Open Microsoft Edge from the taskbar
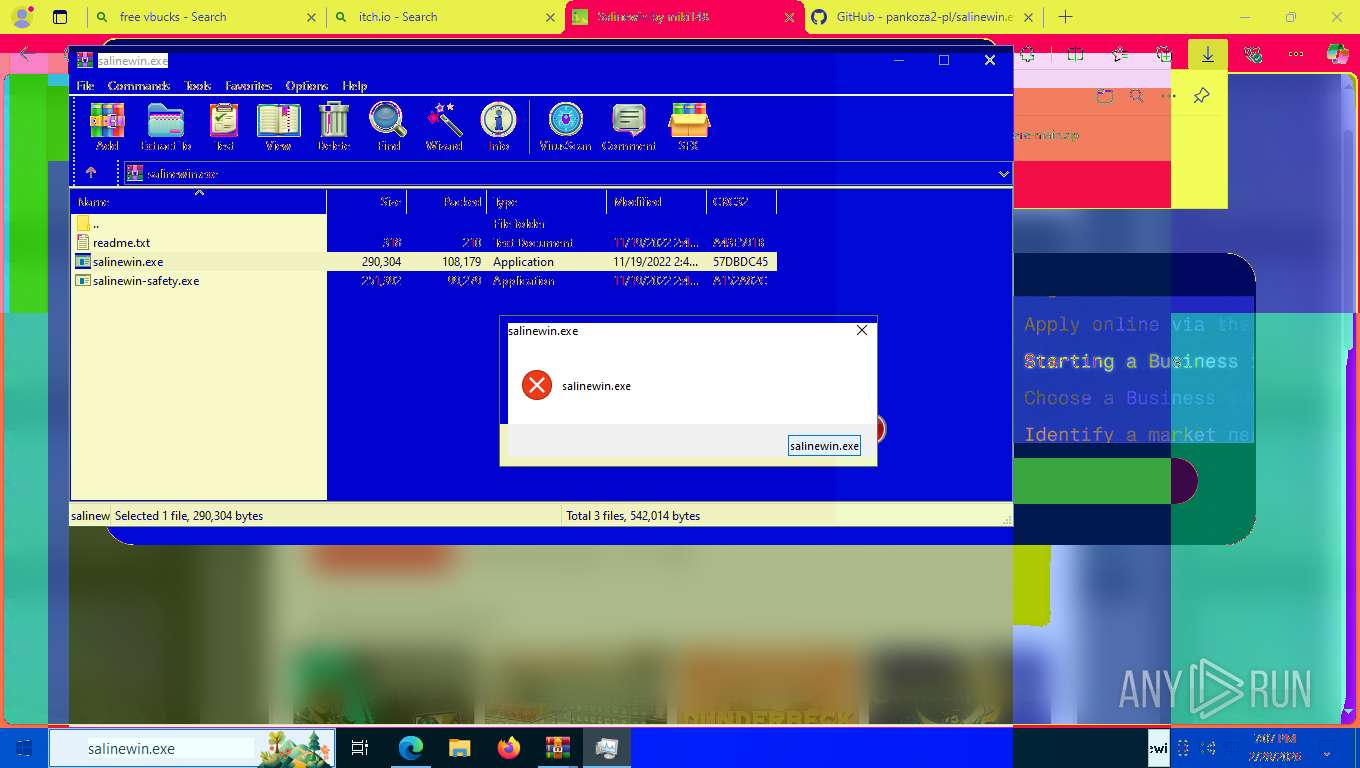This screenshot has width=1360, height=768. click(x=411, y=748)
